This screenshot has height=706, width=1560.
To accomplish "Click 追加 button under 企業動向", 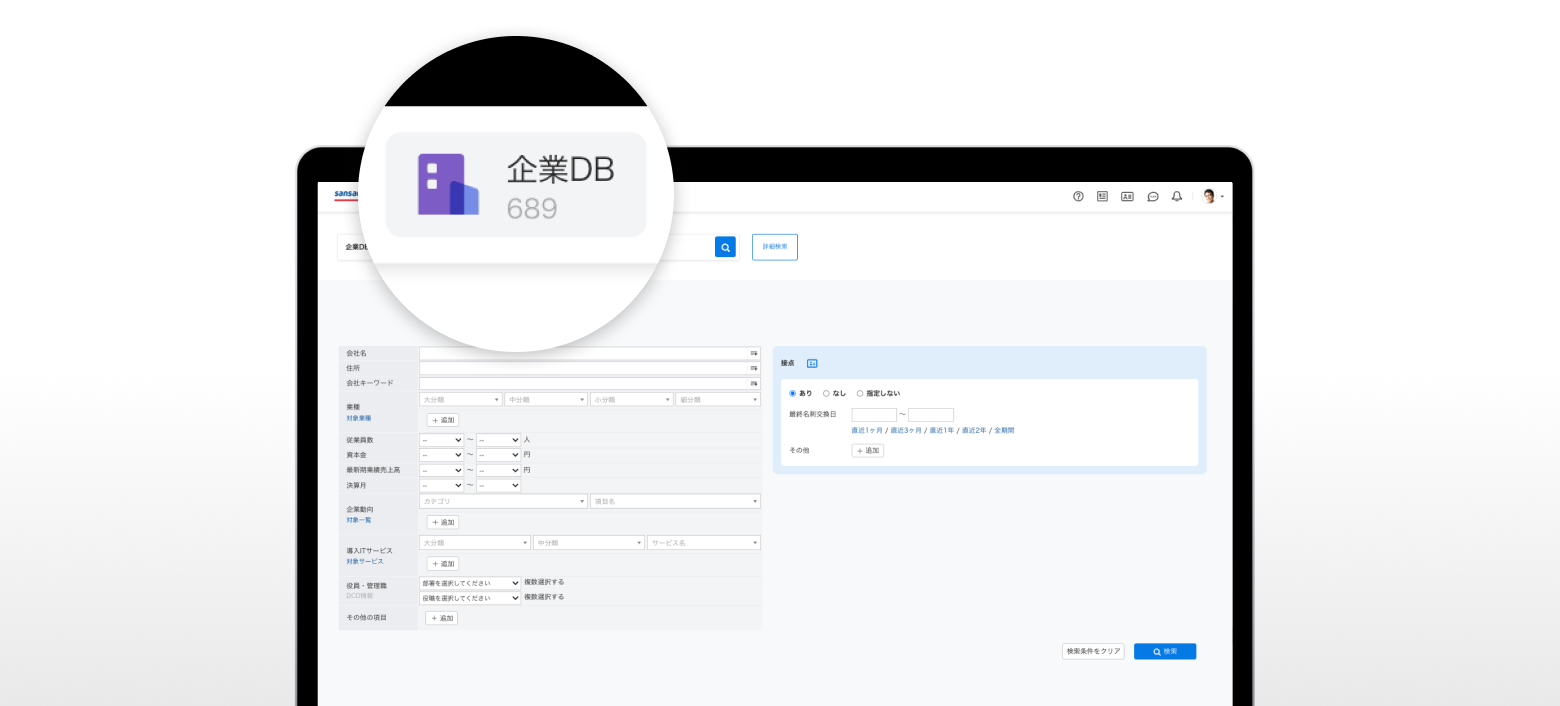I will [x=443, y=522].
